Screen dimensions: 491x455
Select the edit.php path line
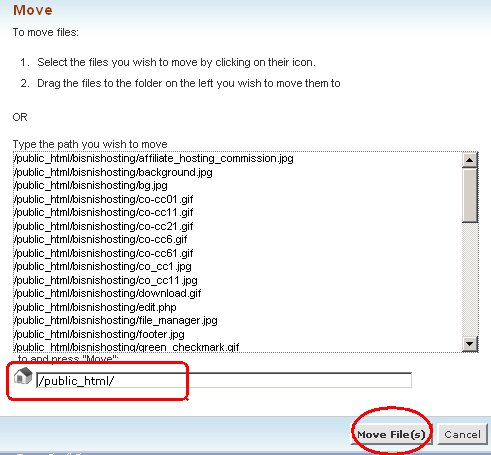(x=95, y=307)
